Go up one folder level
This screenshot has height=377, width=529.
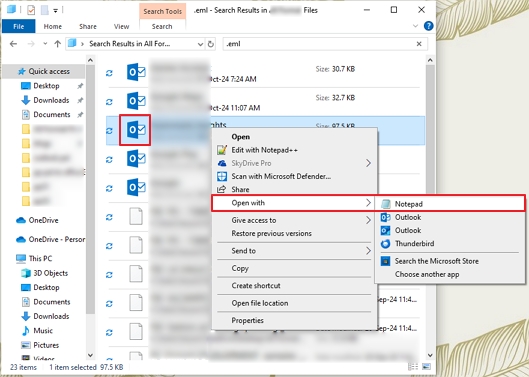(x=57, y=44)
